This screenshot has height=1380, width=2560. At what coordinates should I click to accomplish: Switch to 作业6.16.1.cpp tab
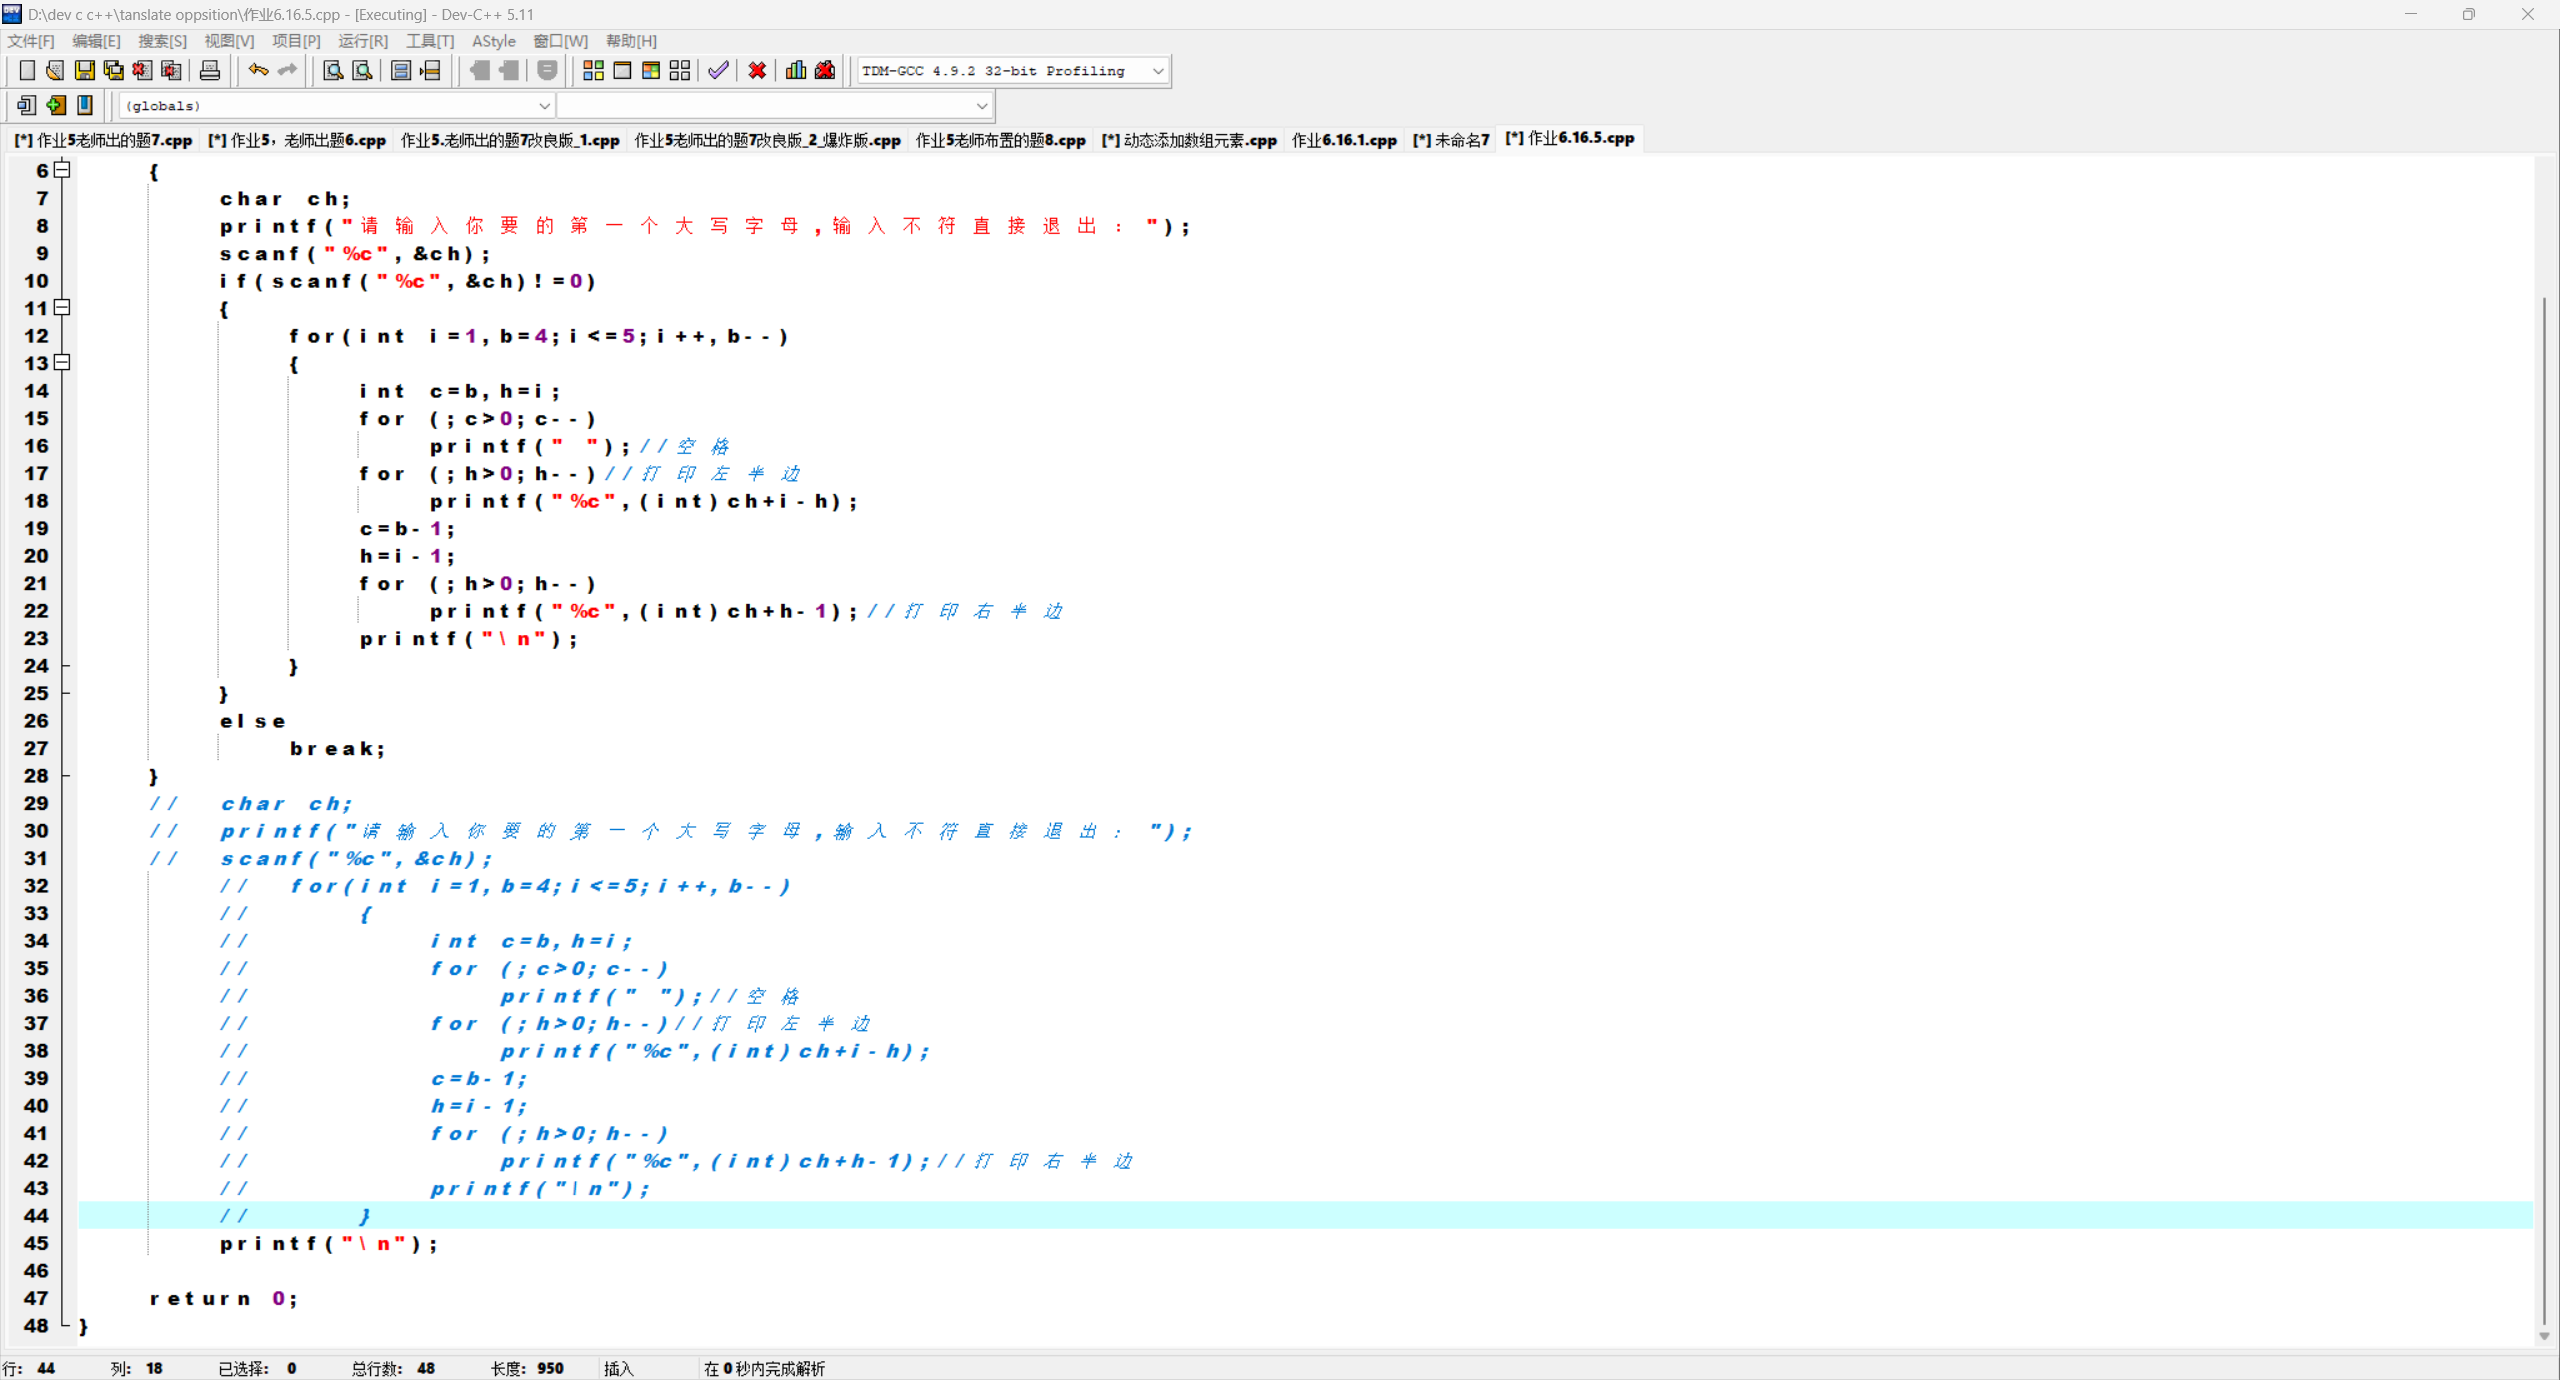point(1343,140)
